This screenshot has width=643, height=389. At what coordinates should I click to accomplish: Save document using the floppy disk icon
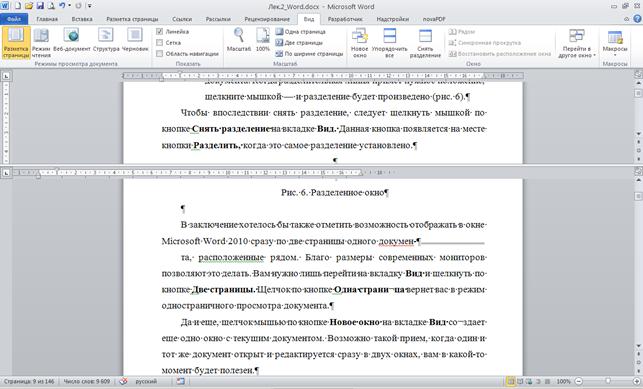click(40, 6)
